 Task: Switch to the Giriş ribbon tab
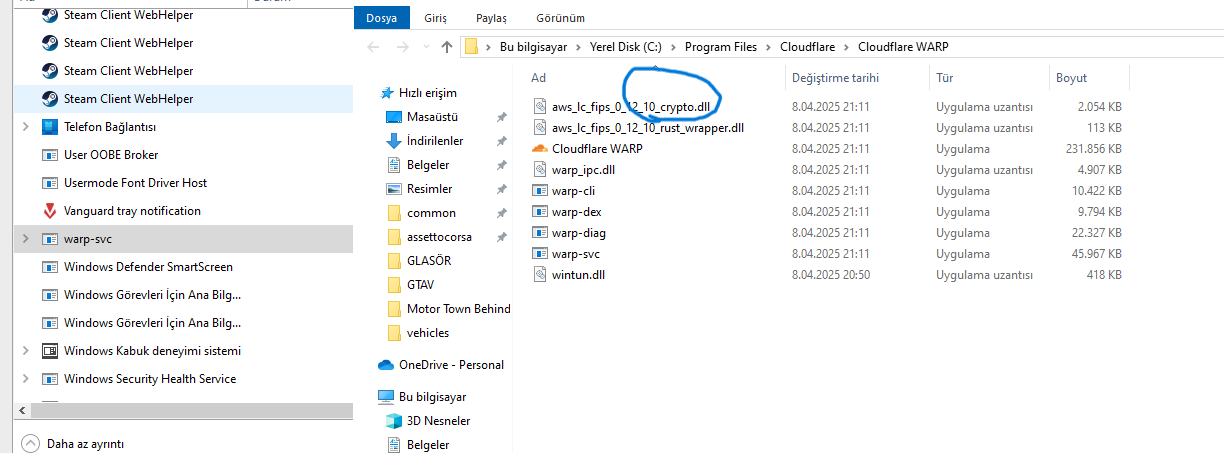pos(436,18)
